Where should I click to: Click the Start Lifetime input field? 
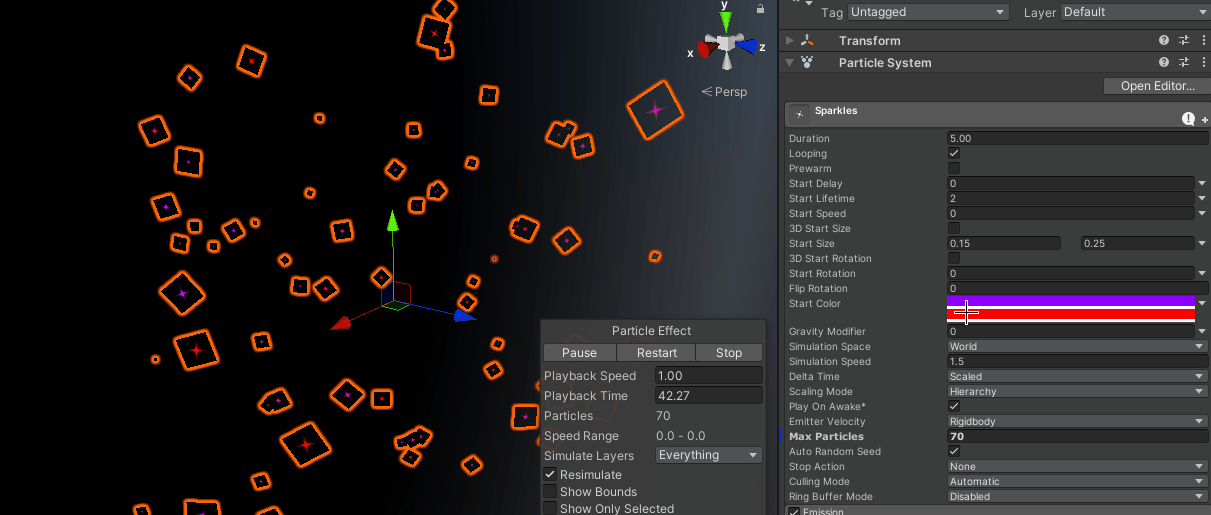pyautogui.click(x=1070, y=199)
